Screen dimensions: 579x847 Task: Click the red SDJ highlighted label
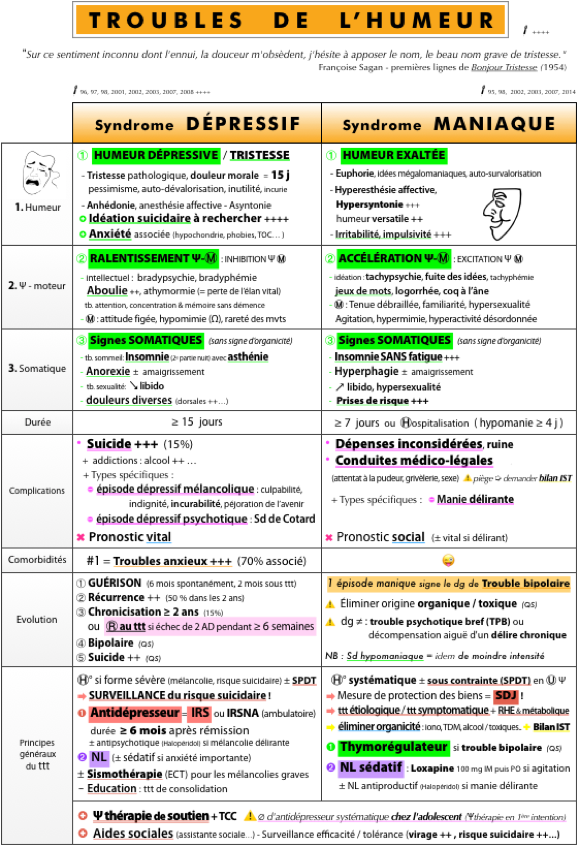(506, 695)
